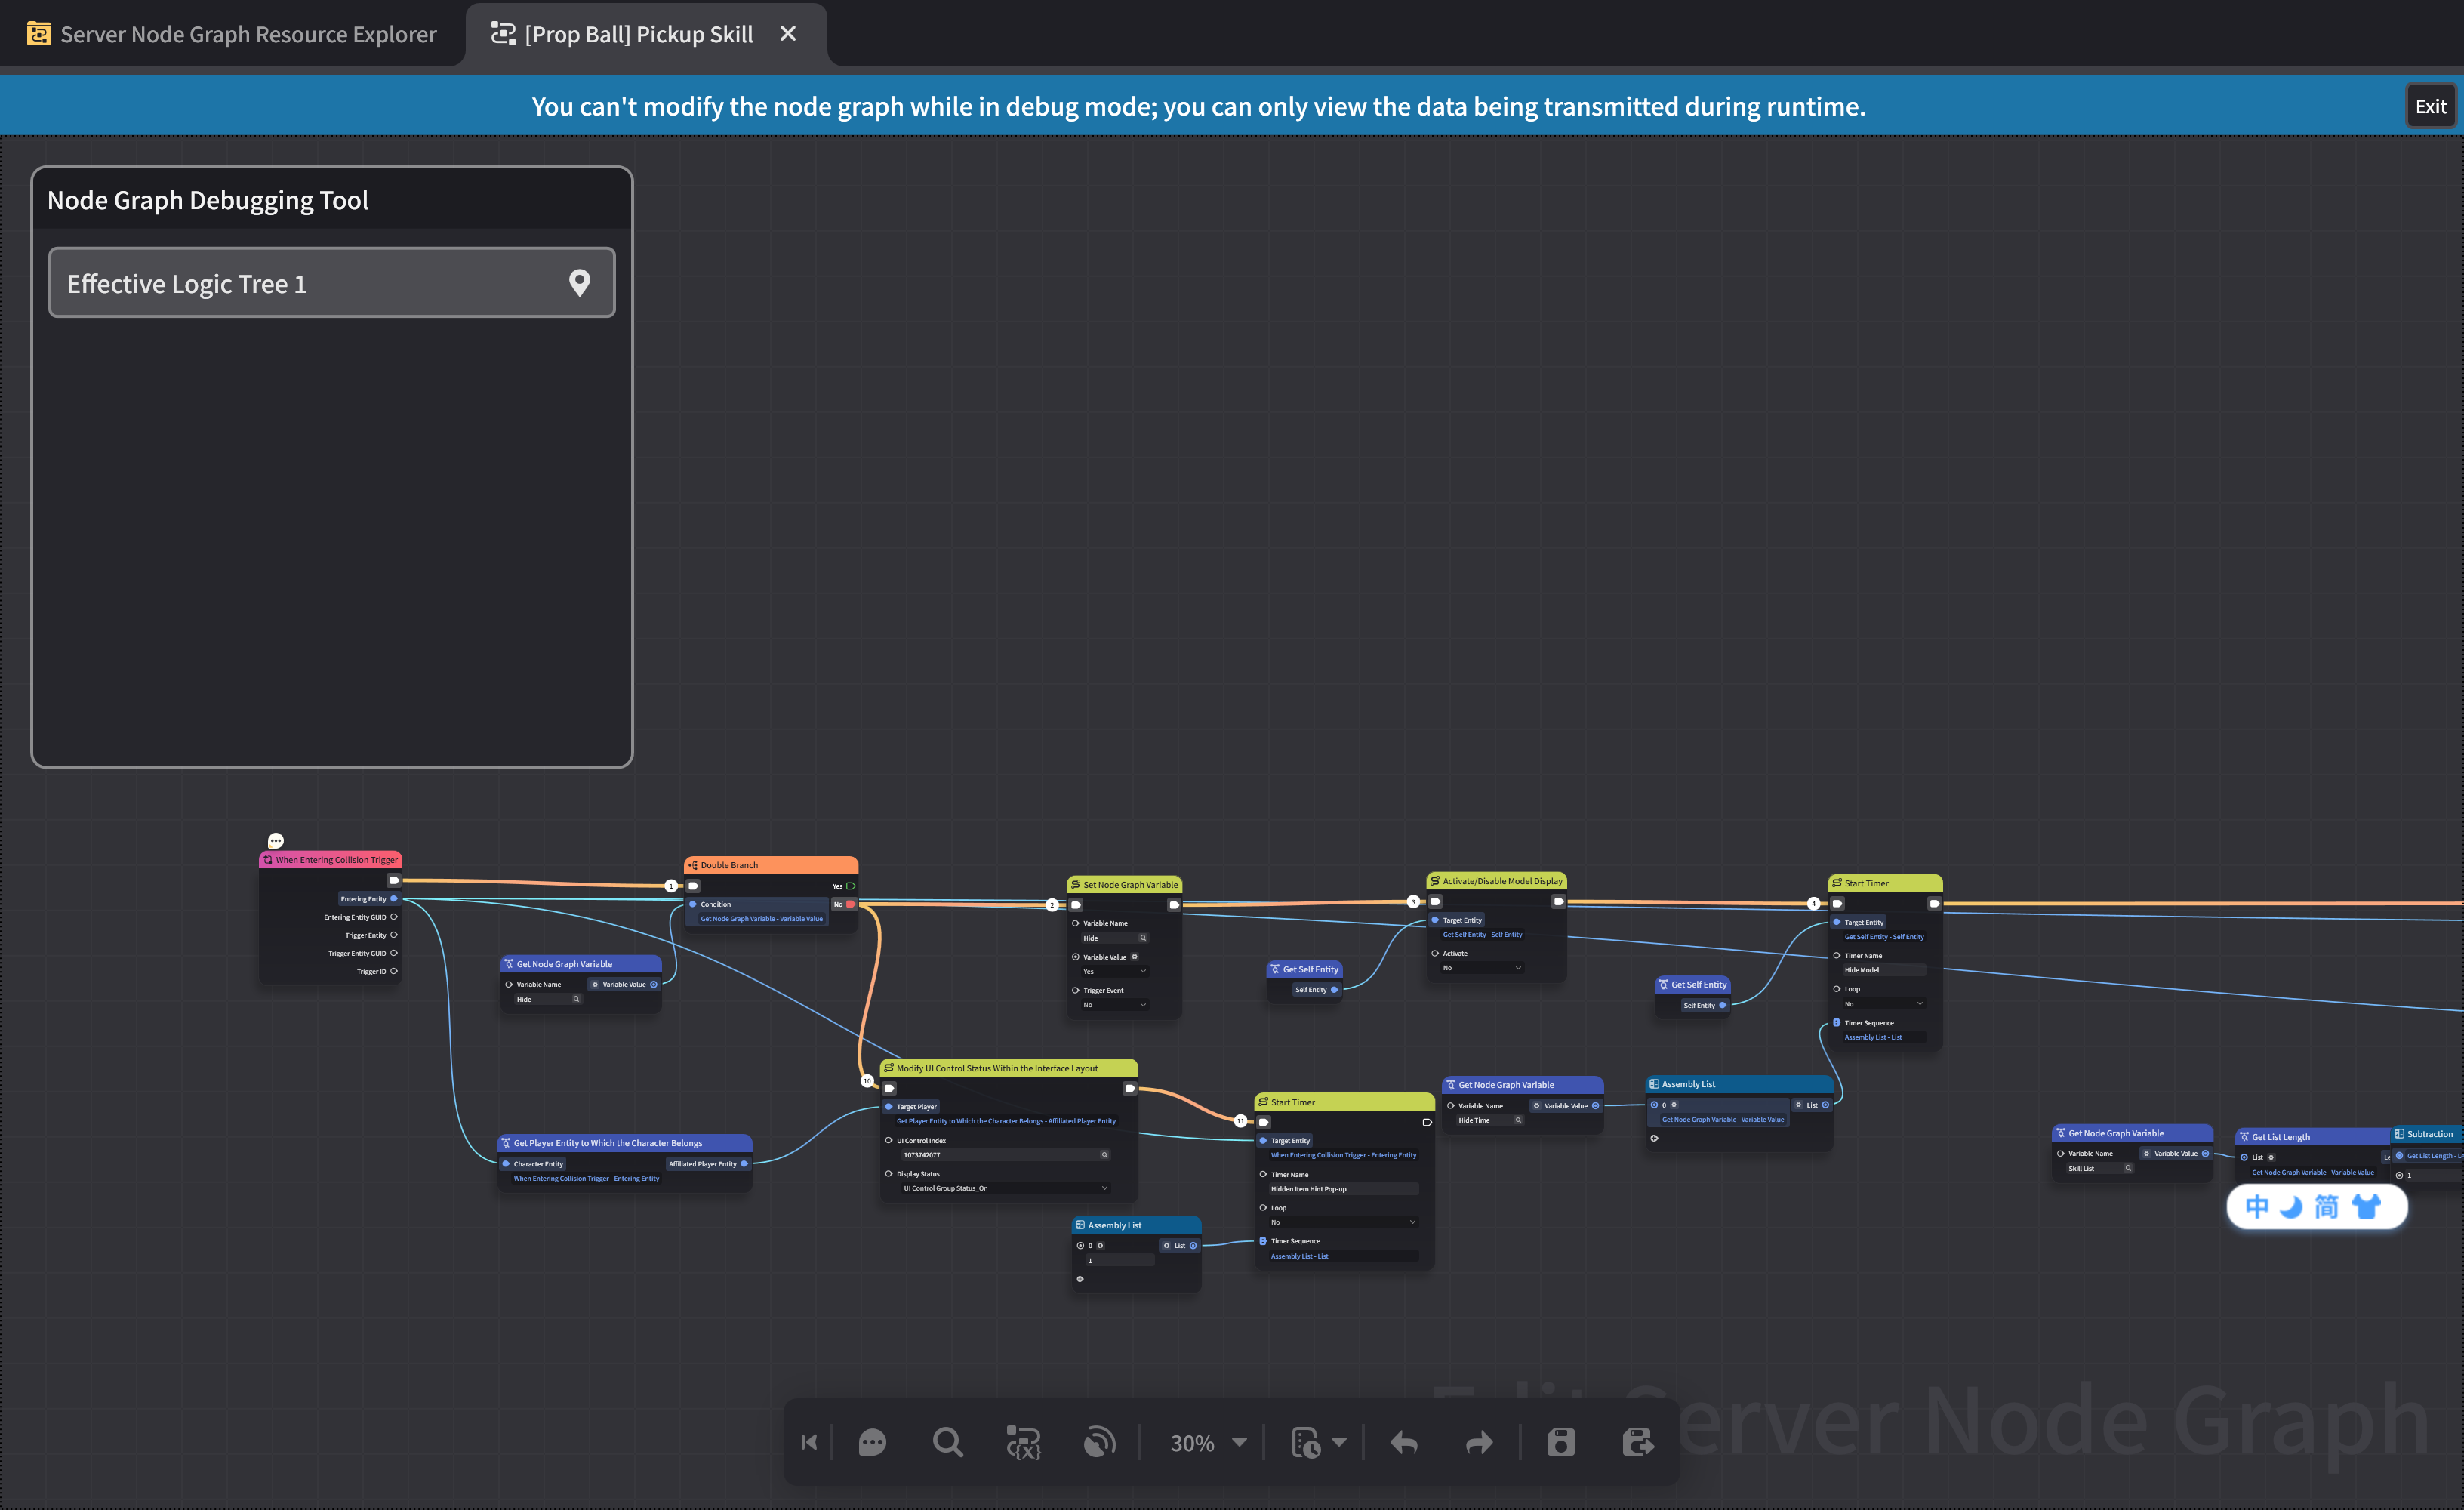2464x1510 pixels.
Task: Click search icon in UI Control Index field
Action: tap(1104, 1155)
